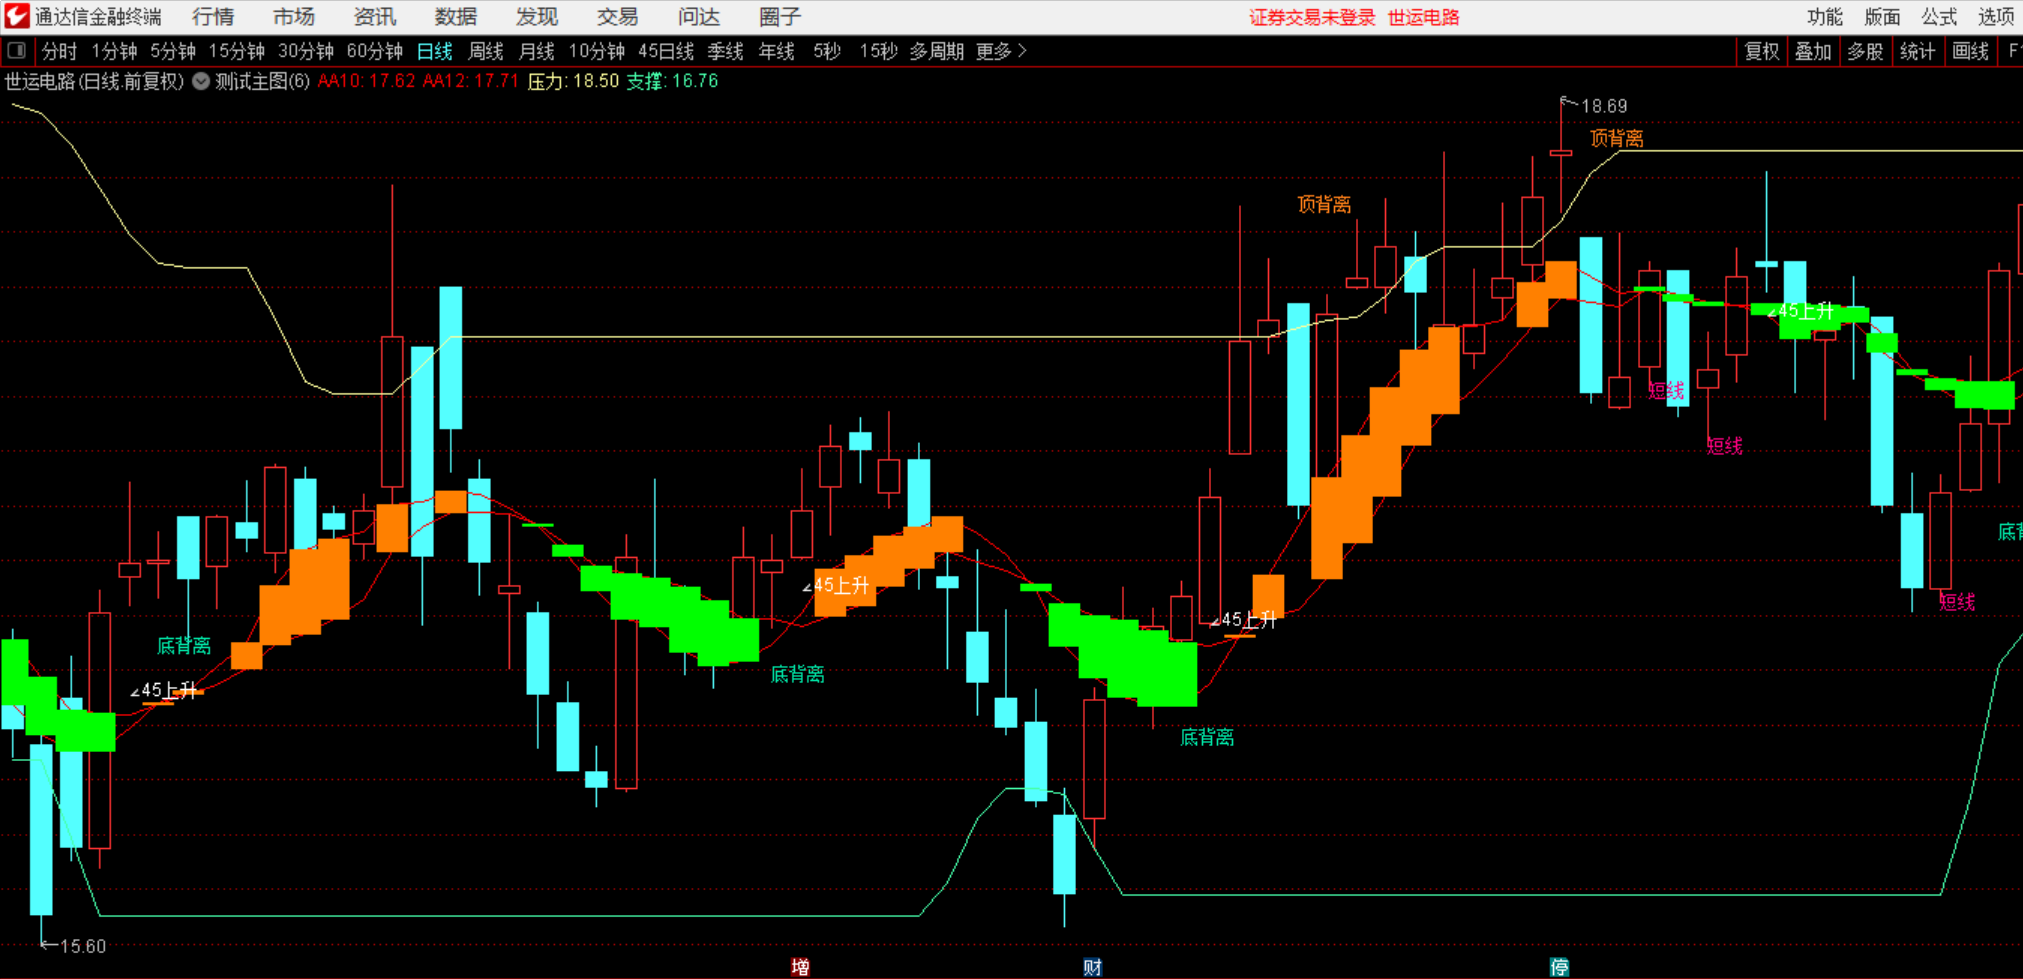Click the 叠加 toolbar button

1813,51
